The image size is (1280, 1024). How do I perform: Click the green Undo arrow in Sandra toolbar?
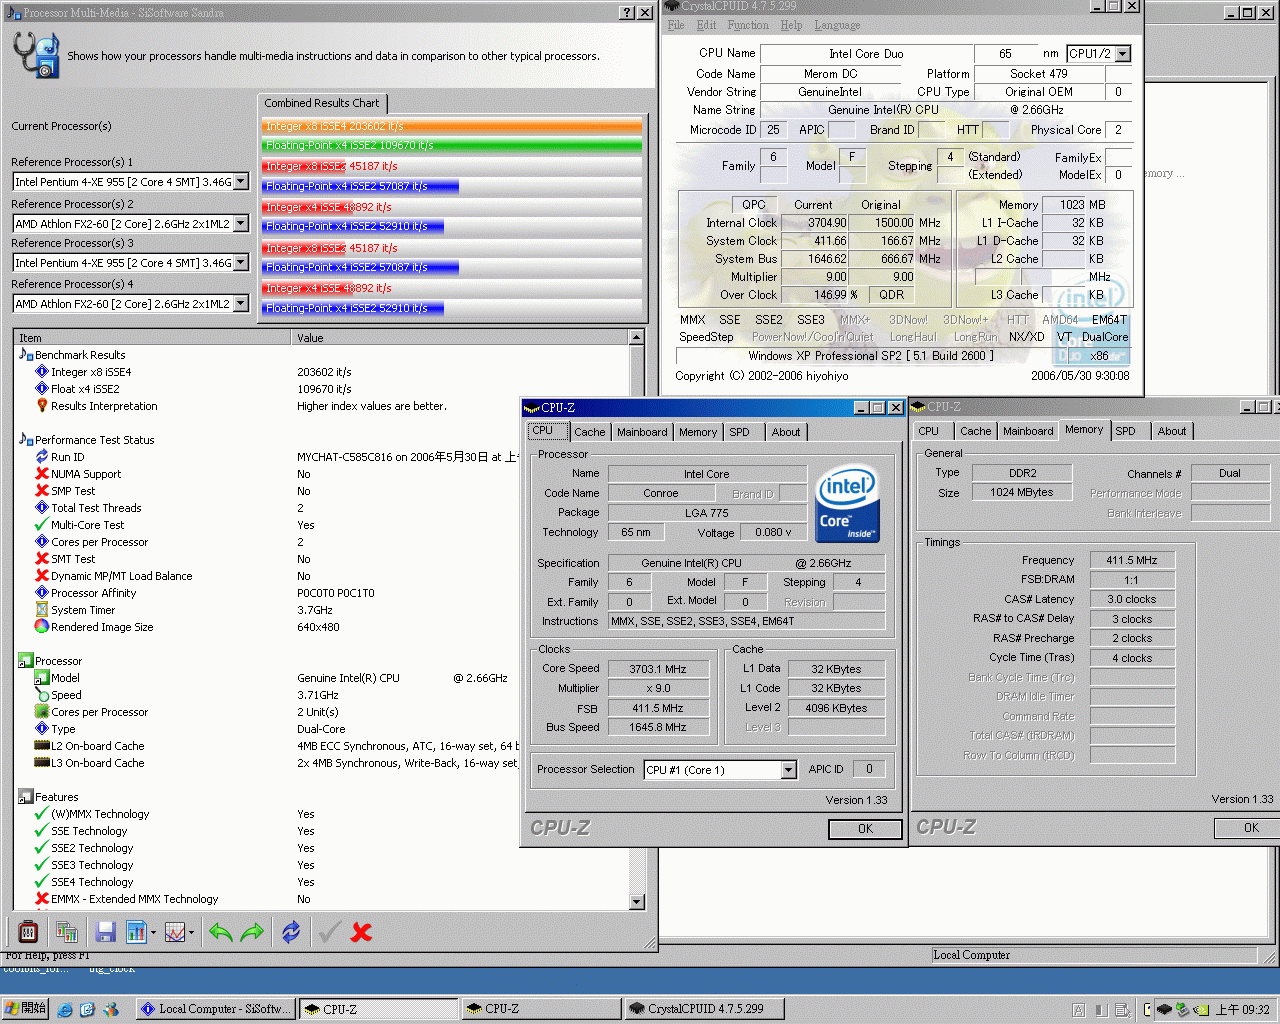click(220, 931)
